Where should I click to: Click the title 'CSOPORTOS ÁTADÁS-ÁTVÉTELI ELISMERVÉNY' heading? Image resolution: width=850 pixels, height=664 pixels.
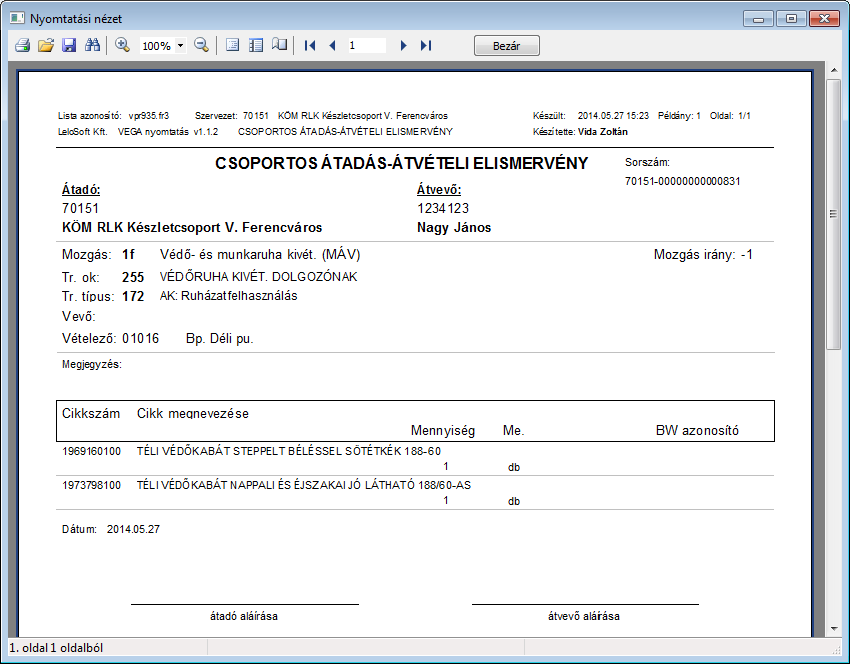(402, 163)
